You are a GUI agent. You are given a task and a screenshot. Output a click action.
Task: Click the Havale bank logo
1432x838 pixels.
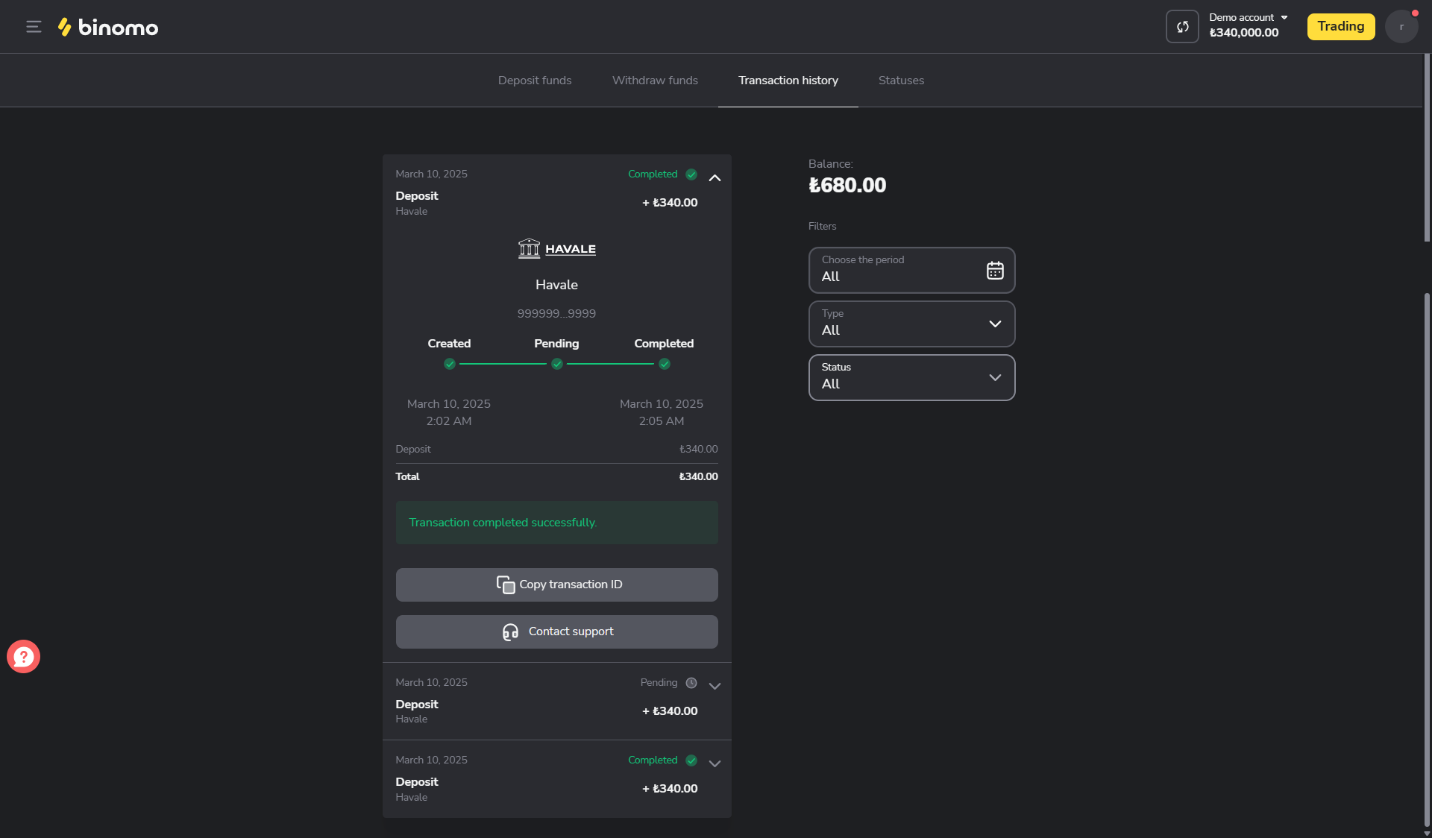tap(557, 249)
